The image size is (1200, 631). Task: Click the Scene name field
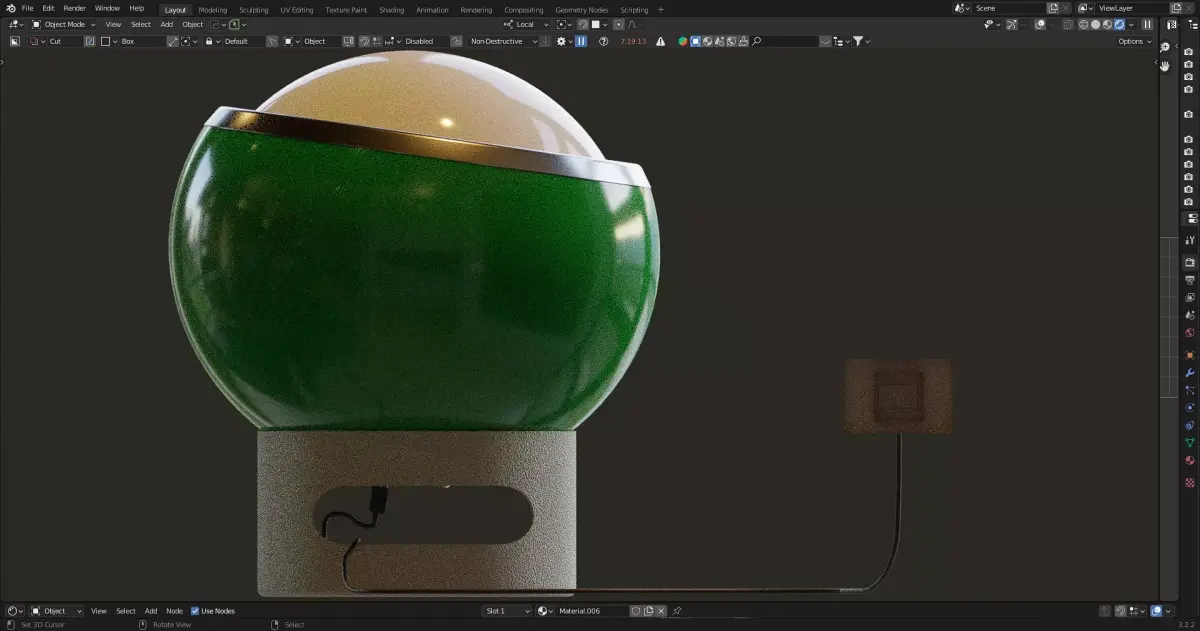[x=1010, y=8]
